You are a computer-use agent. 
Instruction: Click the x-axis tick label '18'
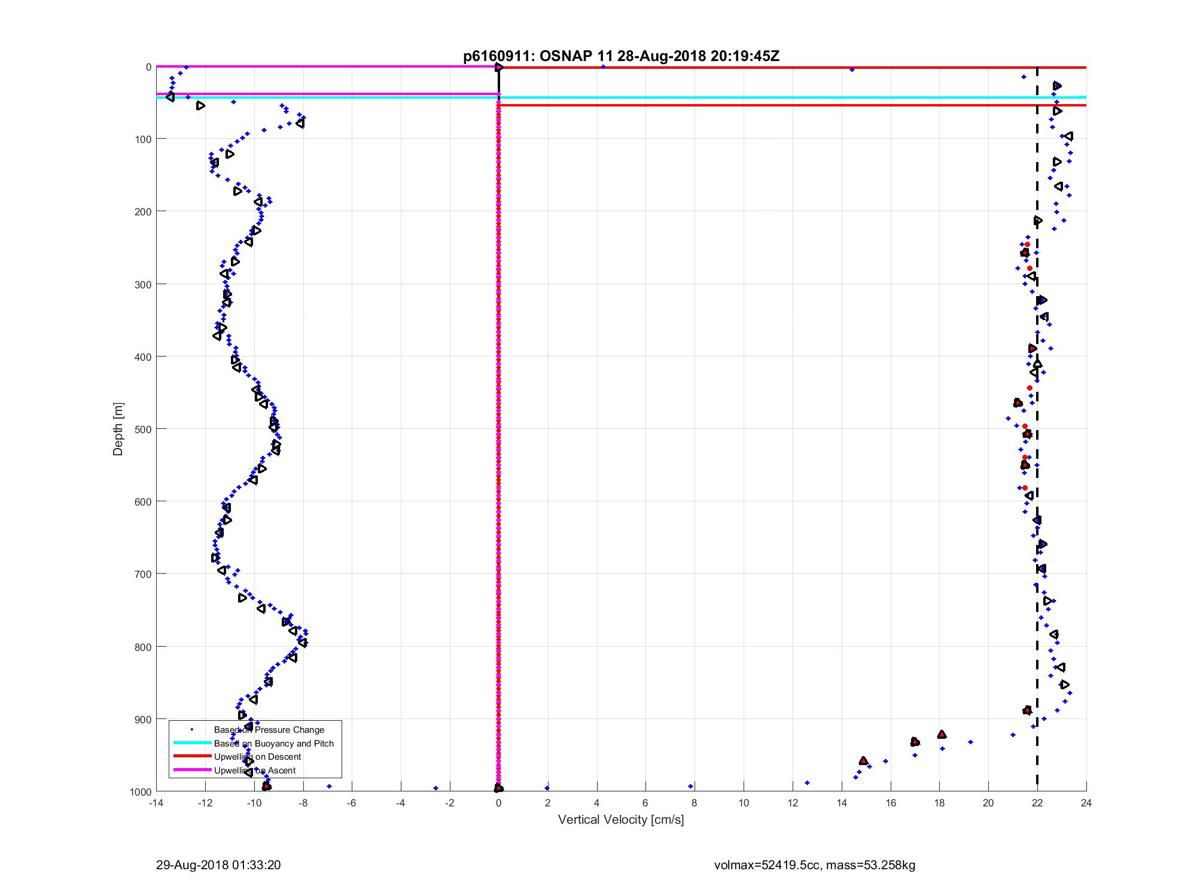[939, 803]
